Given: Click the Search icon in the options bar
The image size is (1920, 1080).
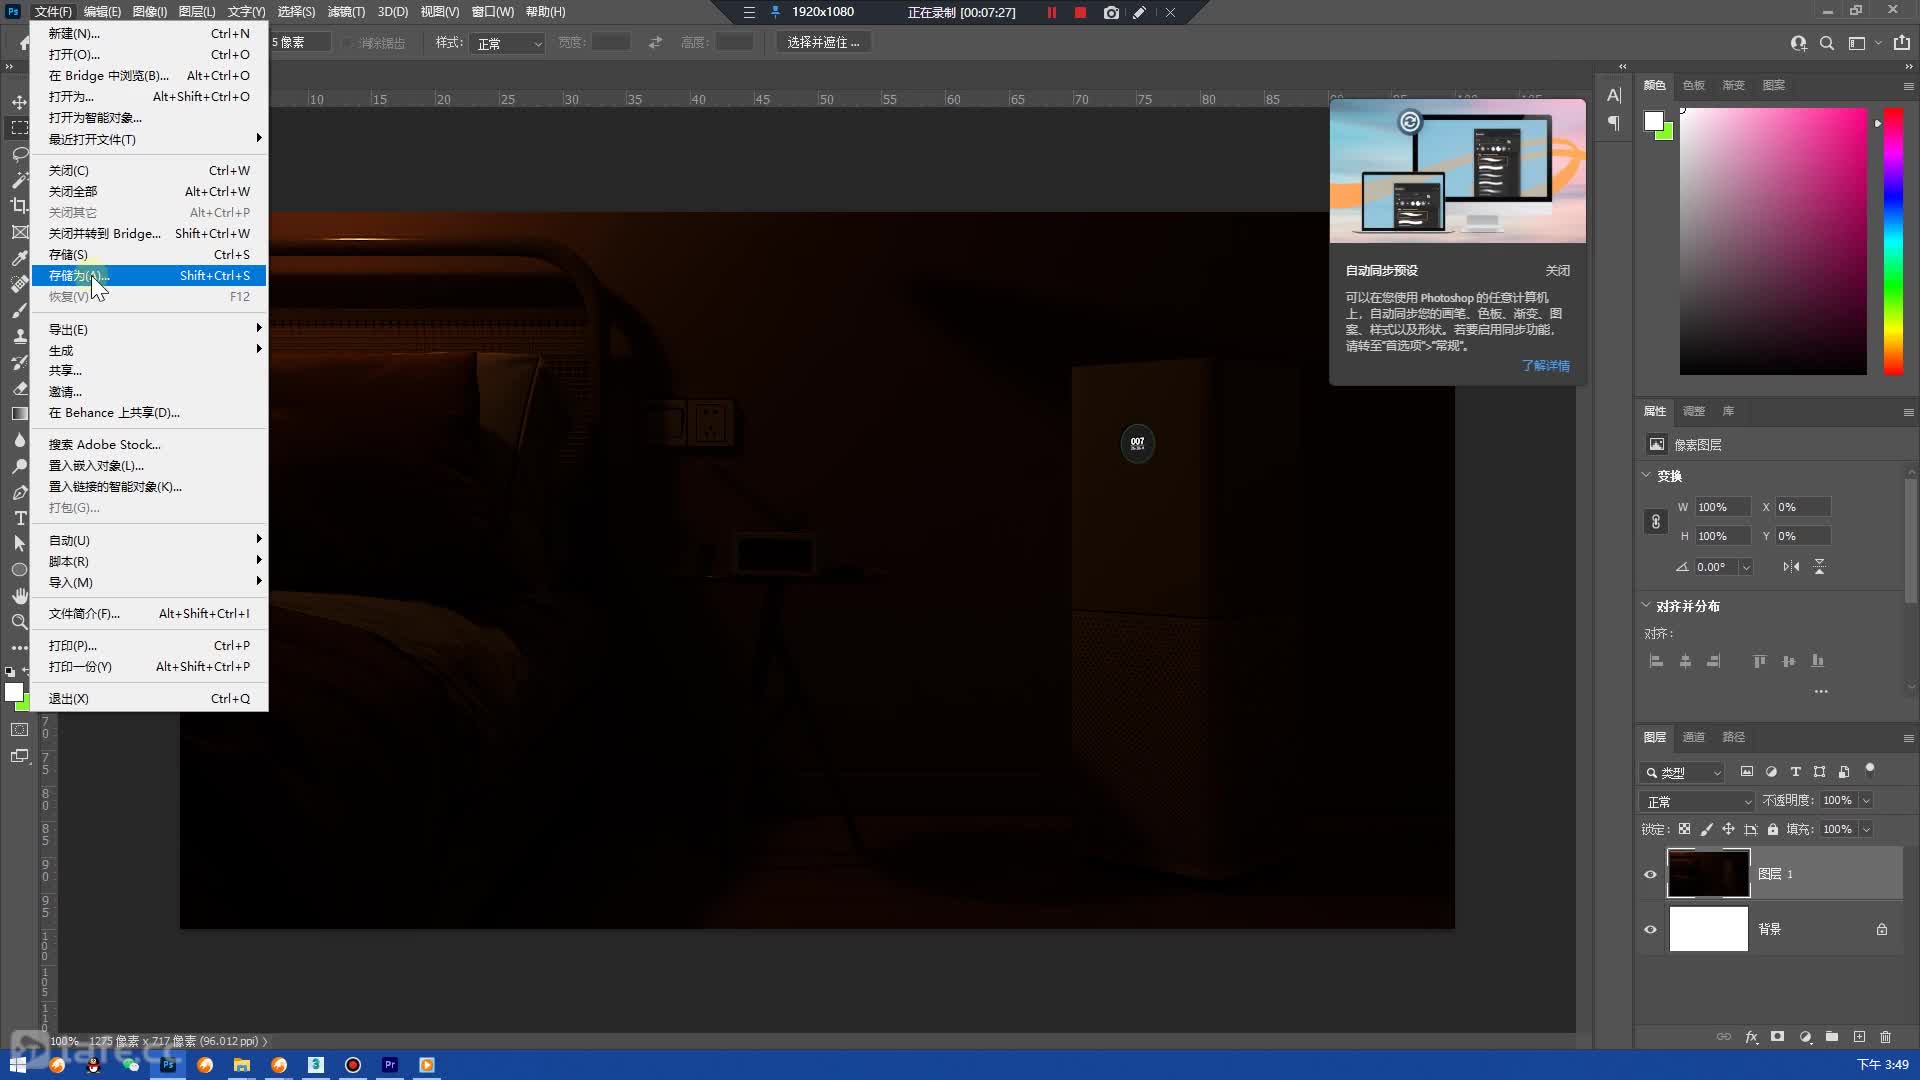Looking at the screenshot, I should (1827, 43).
